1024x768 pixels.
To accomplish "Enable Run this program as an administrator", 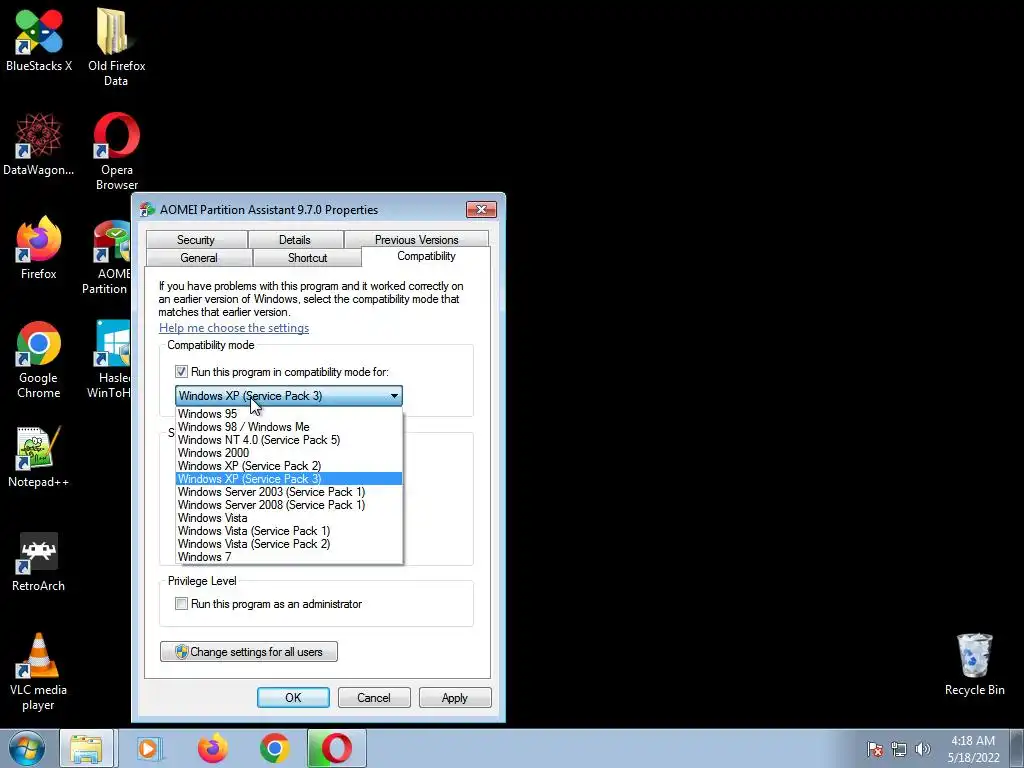I will tap(181, 604).
